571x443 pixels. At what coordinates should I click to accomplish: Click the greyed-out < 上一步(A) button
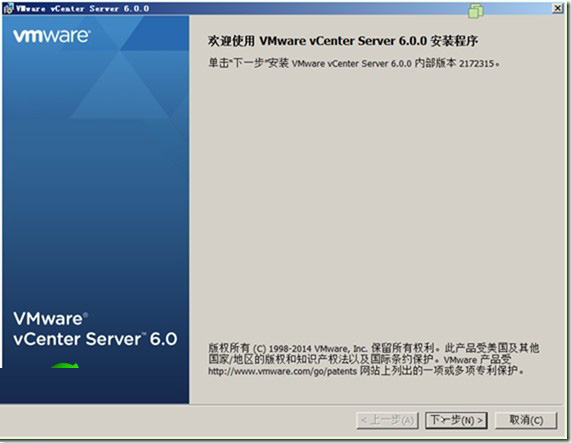coord(387,420)
